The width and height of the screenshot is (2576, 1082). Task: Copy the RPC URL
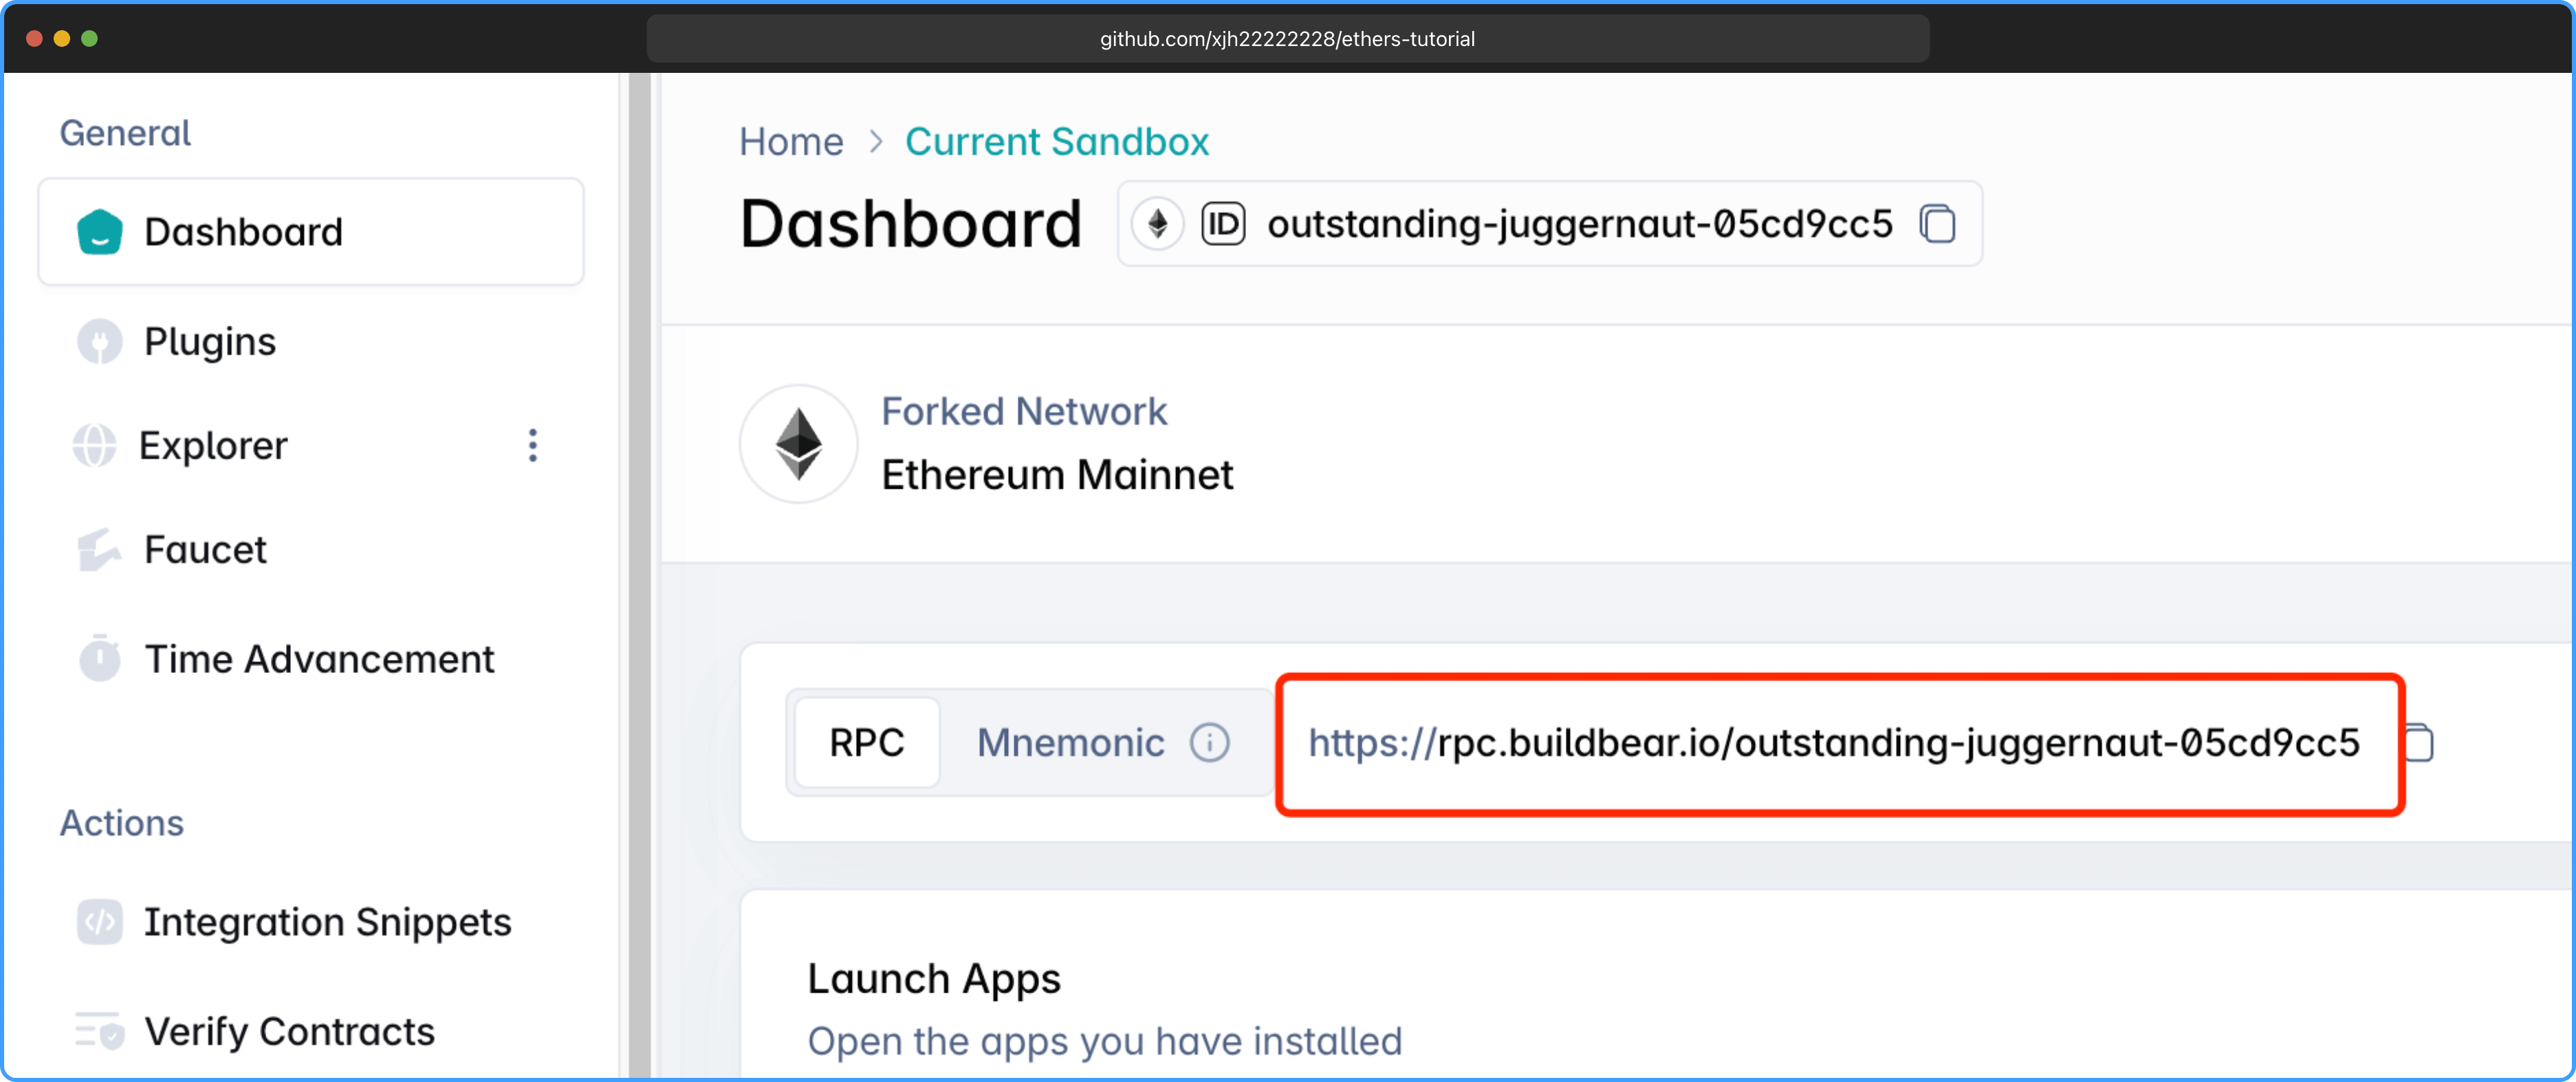[2420, 743]
